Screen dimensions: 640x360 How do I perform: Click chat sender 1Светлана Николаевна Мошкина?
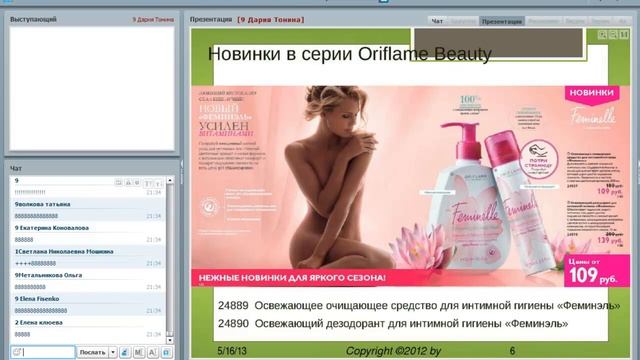click(x=64, y=251)
